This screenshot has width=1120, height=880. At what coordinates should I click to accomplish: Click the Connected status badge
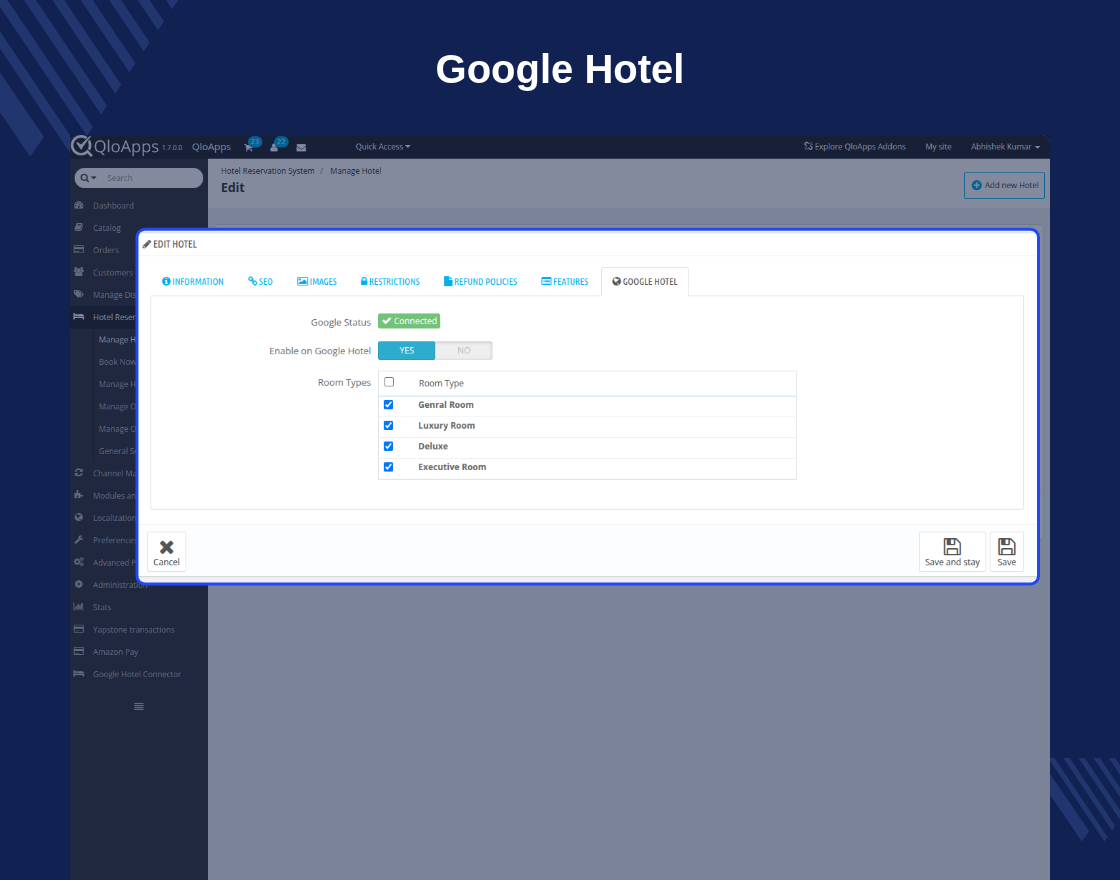pyautogui.click(x=409, y=321)
